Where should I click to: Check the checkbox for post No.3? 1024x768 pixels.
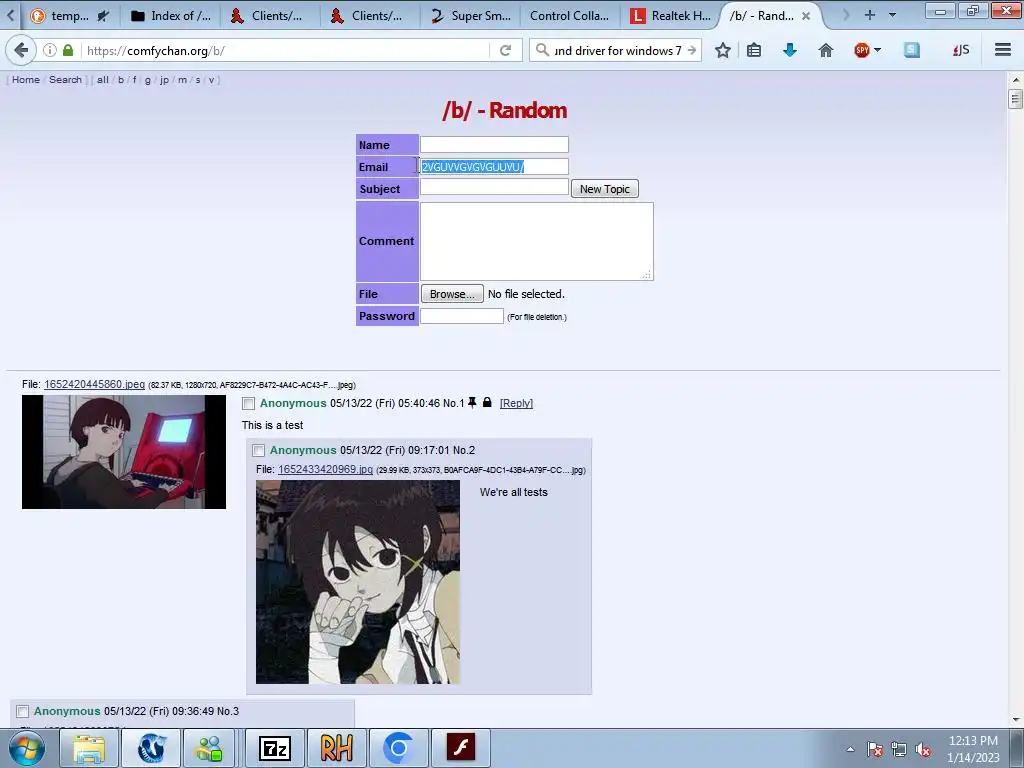pos(23,711)
